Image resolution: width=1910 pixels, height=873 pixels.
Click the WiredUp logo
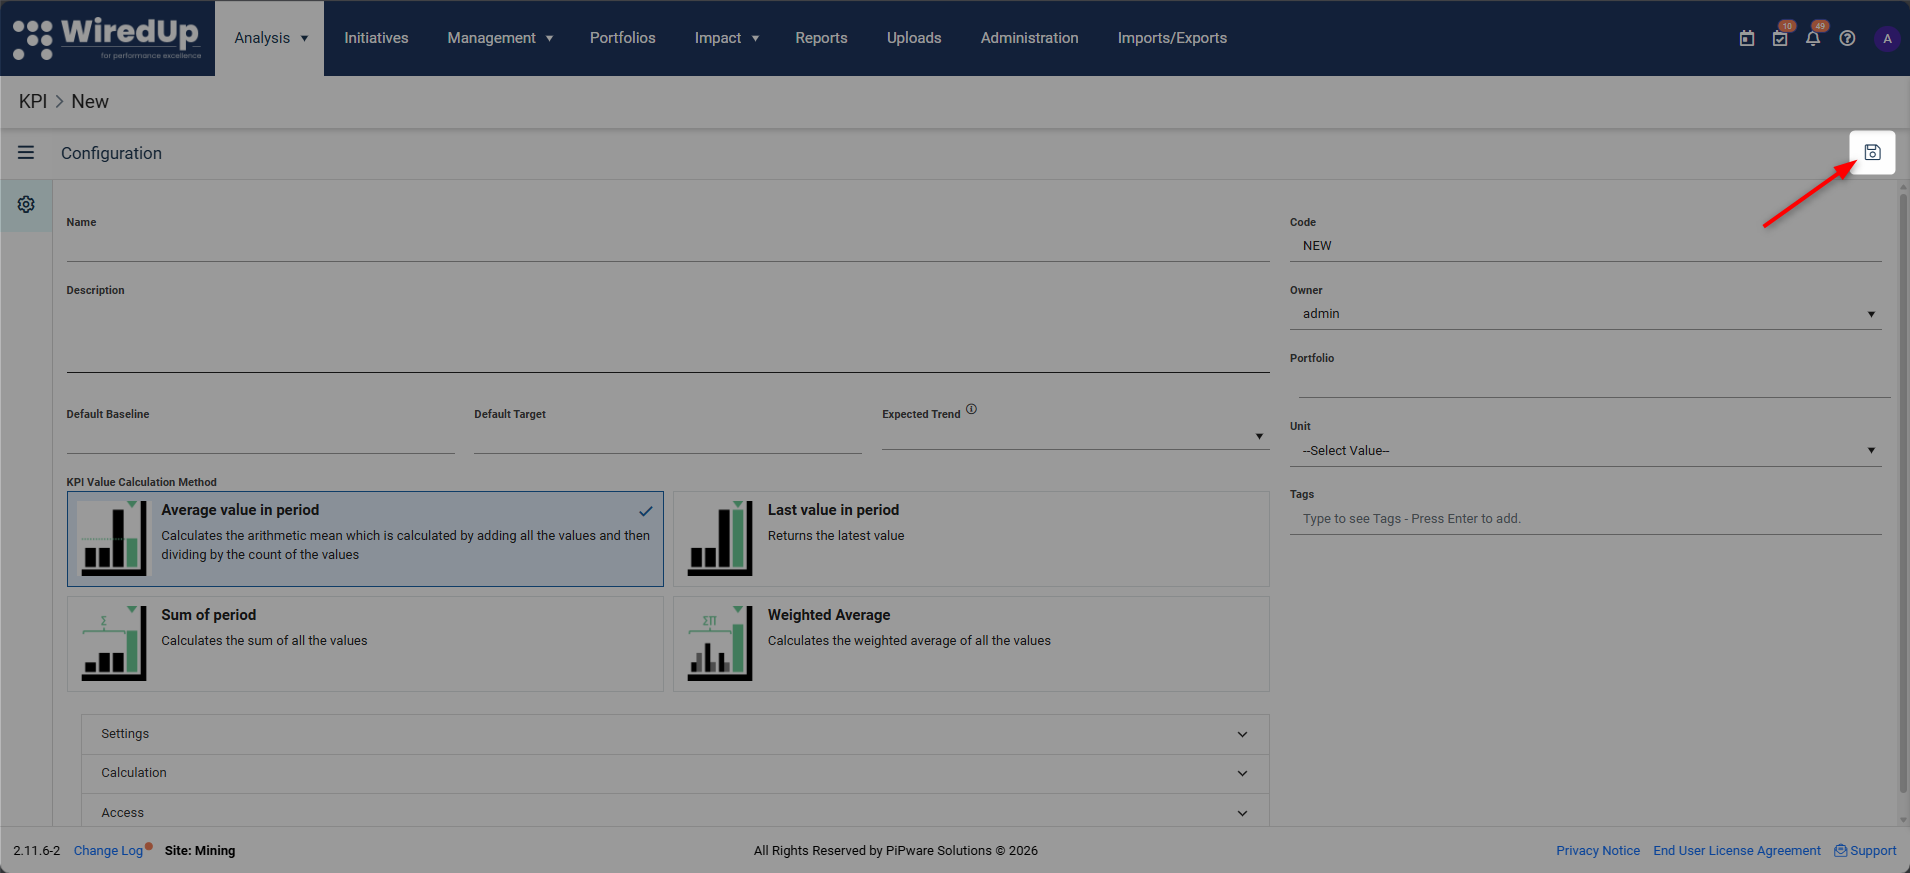(107, 38)
